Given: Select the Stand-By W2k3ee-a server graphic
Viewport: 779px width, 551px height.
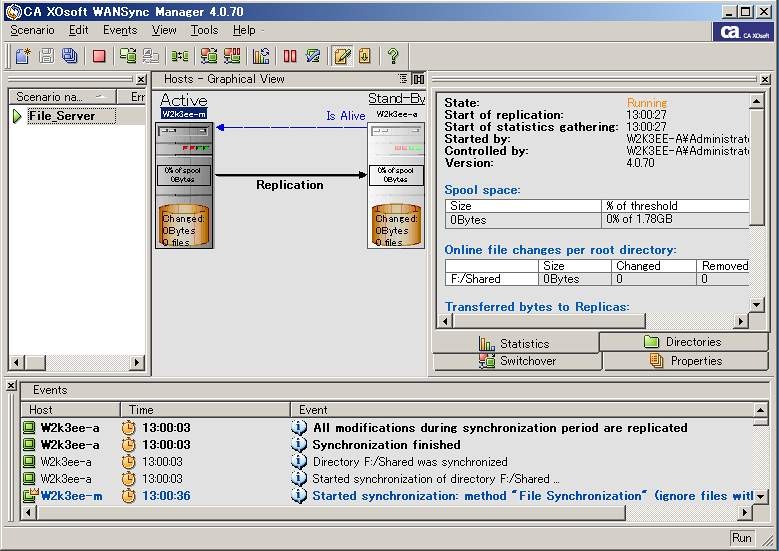Looking at the screenshot, I should point(396,185).
